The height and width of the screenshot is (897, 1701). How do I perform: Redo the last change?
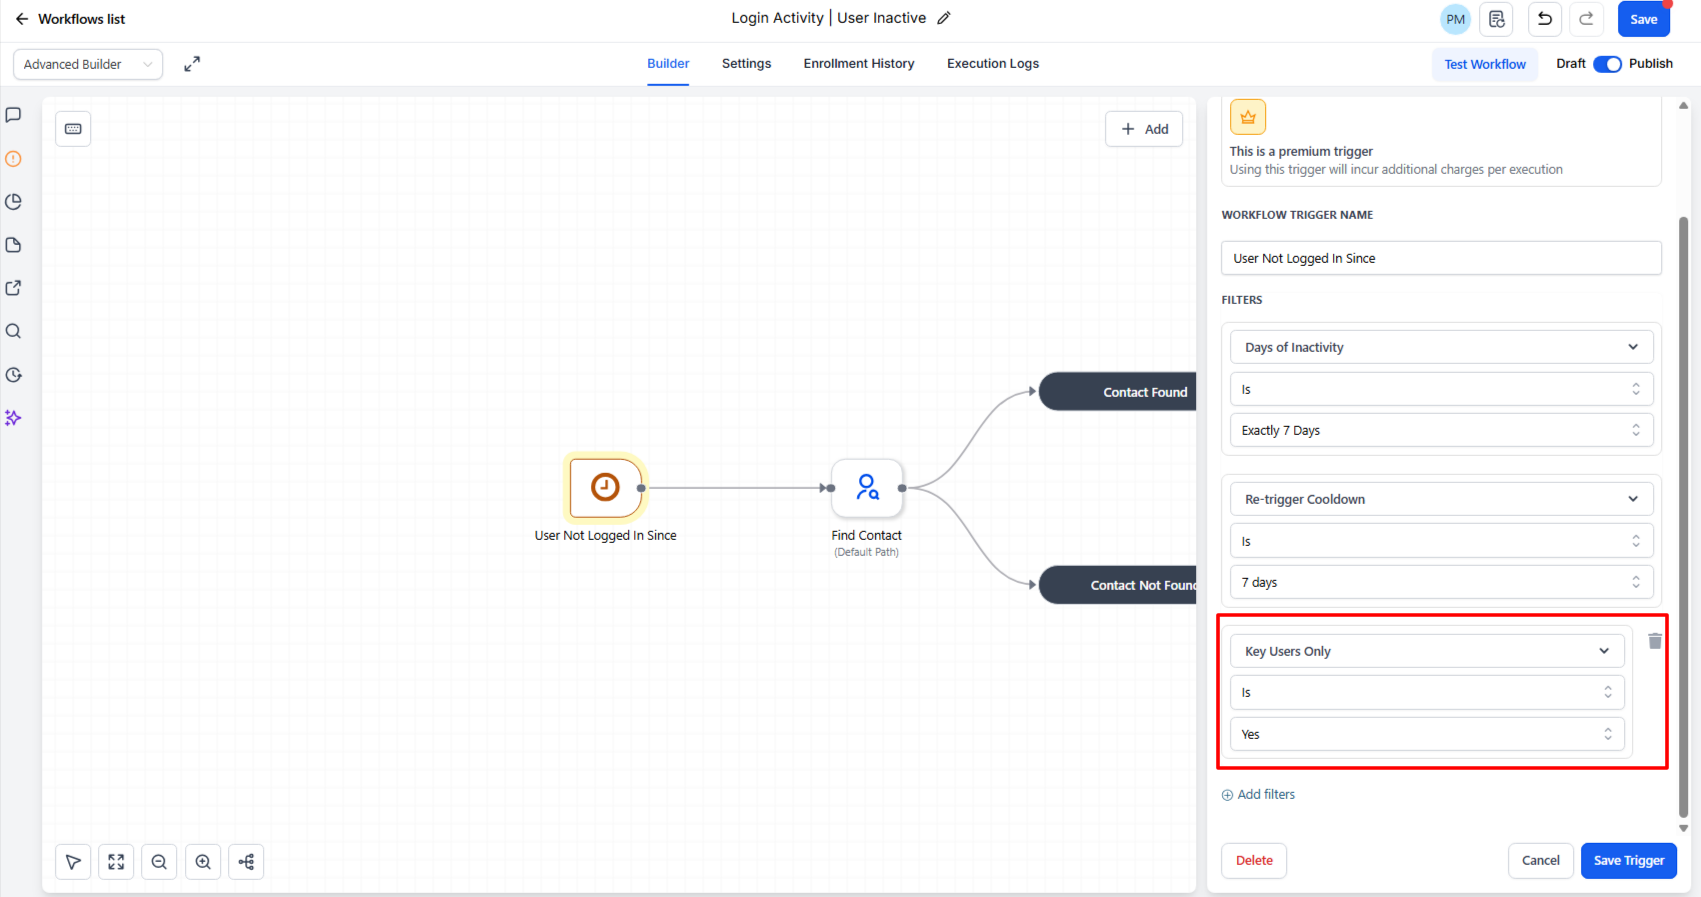click(x=1586, y=19)
